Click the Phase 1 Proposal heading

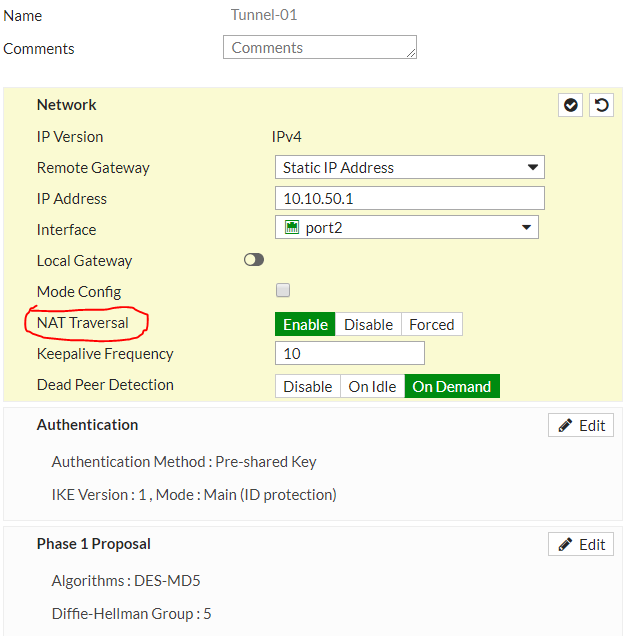click(93, 544)
